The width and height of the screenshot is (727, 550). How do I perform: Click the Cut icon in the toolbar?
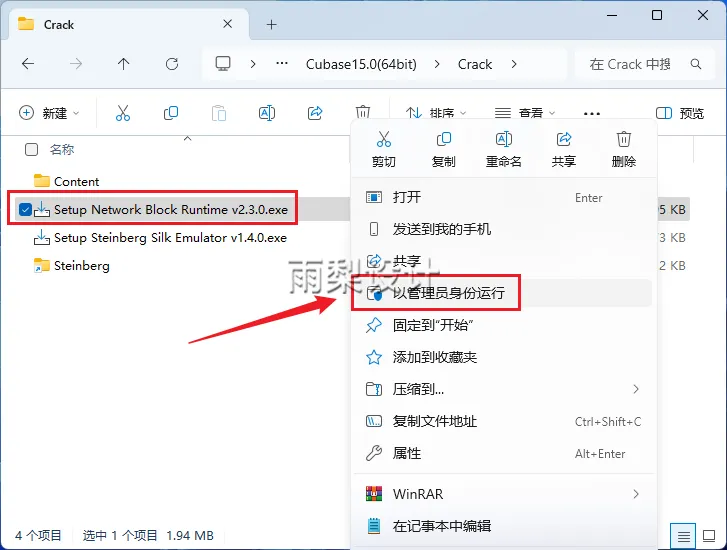coord(123,113)
